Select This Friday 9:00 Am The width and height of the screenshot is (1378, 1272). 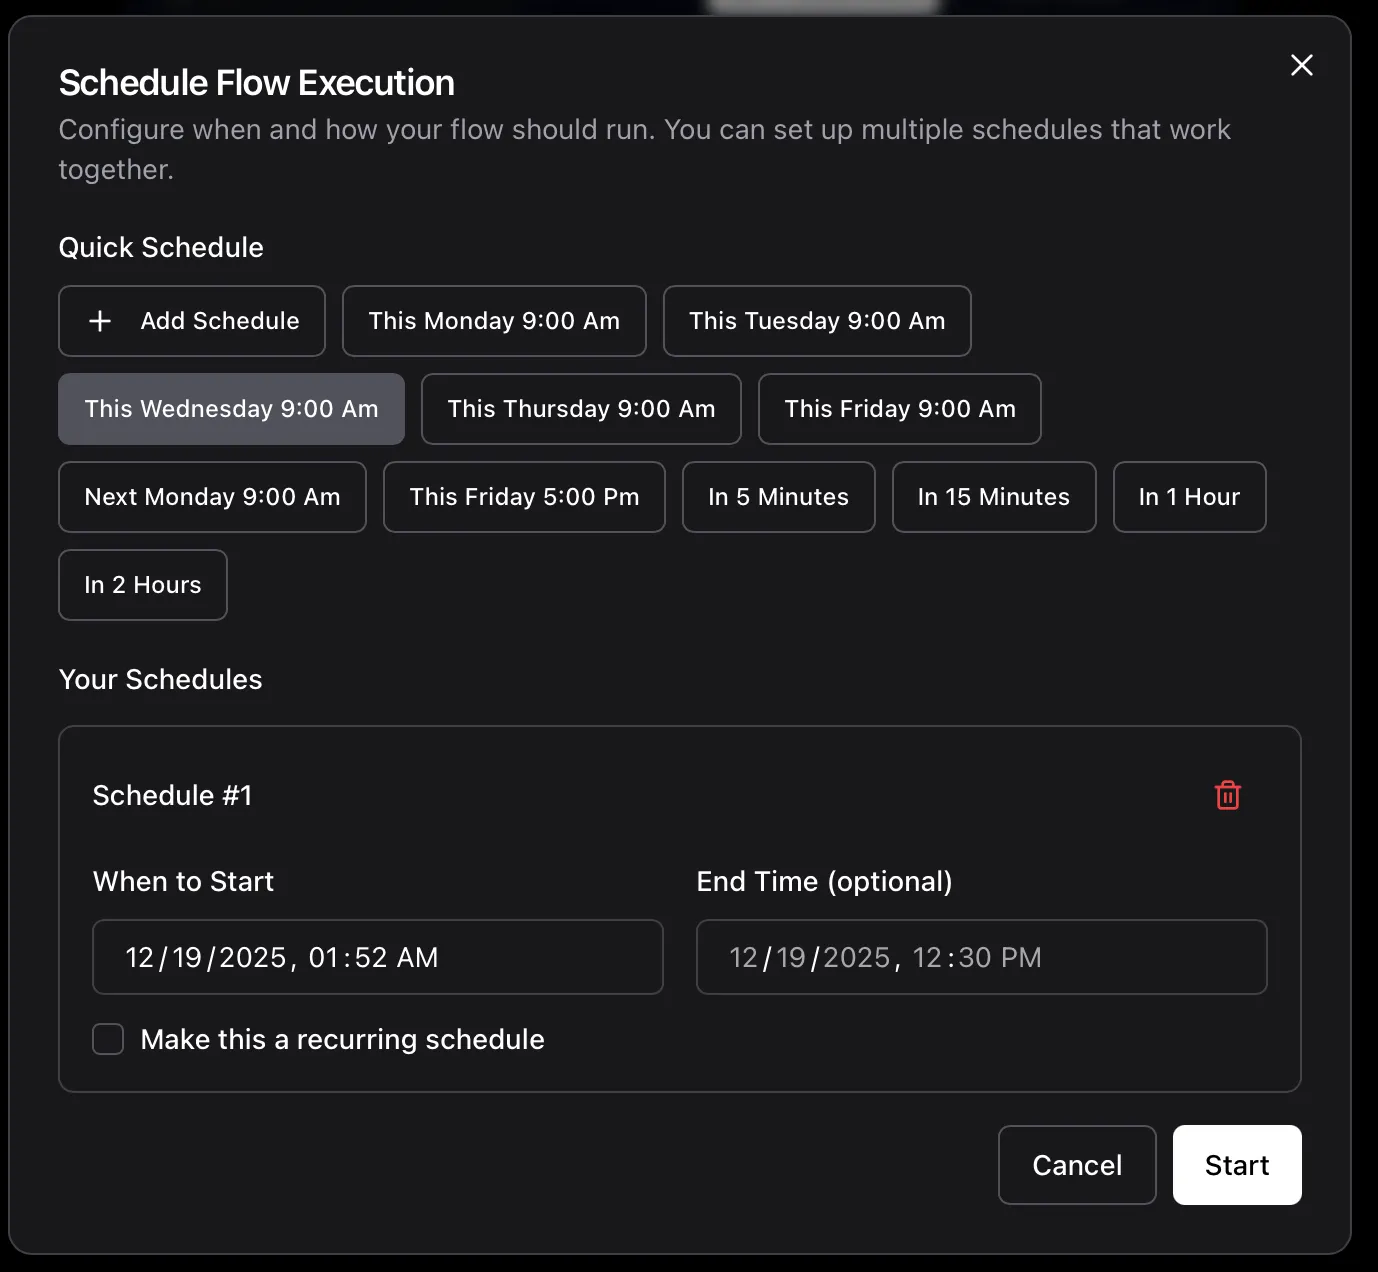[899, 409]
